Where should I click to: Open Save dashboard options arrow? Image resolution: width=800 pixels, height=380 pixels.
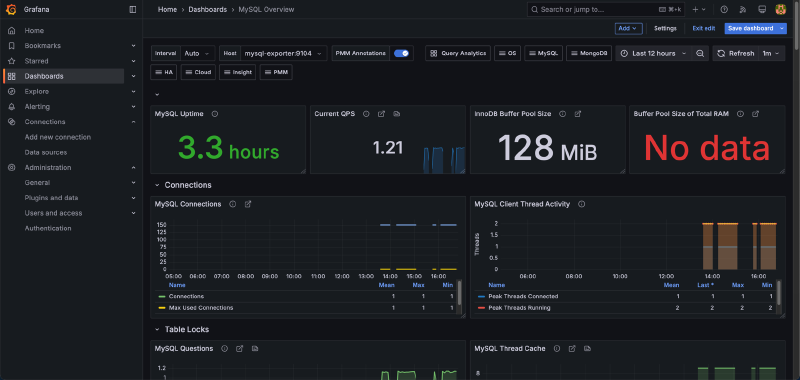click(x=782, y=29)
